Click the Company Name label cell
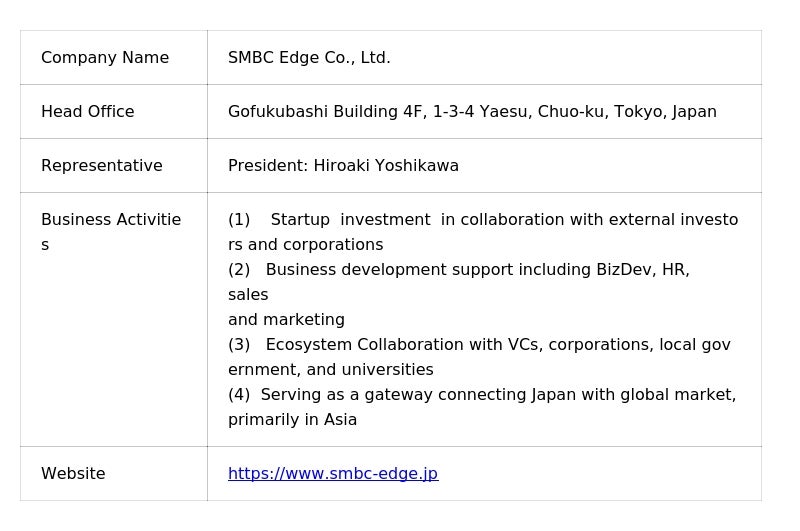Viewport: 800px width, 531px height. [105, 58]
